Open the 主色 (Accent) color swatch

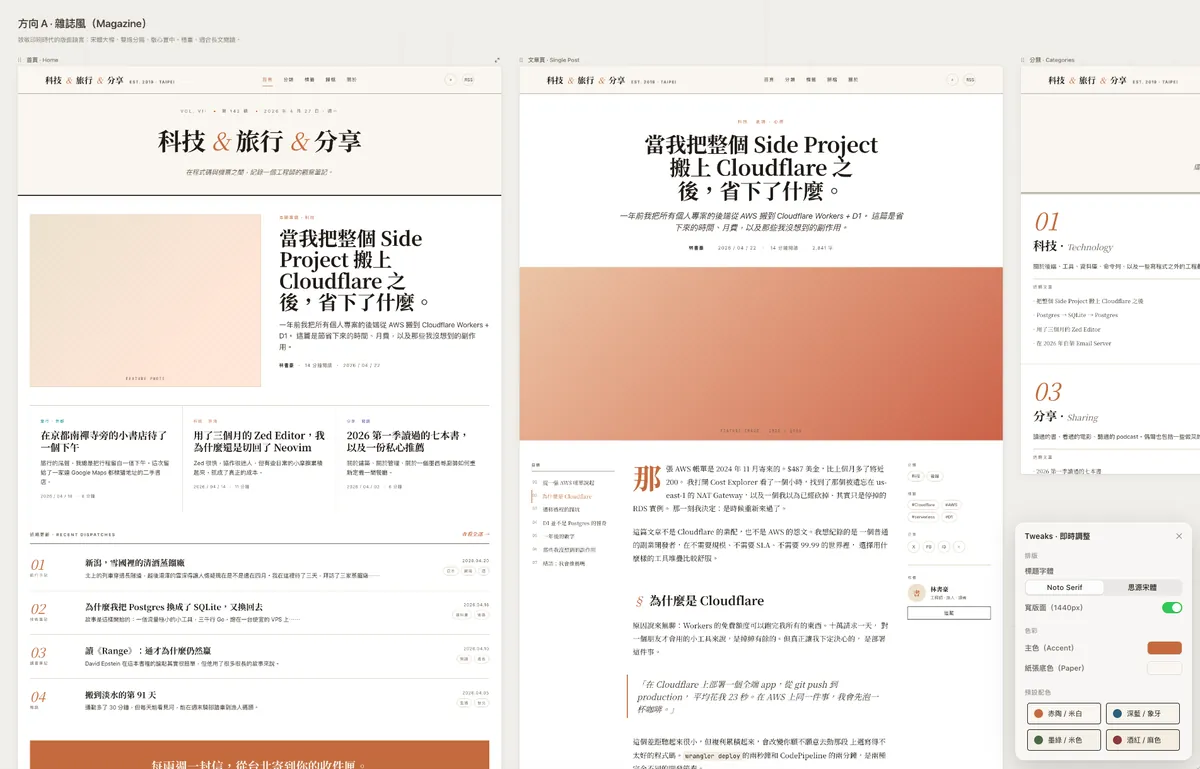click(x=1164, y=648)
